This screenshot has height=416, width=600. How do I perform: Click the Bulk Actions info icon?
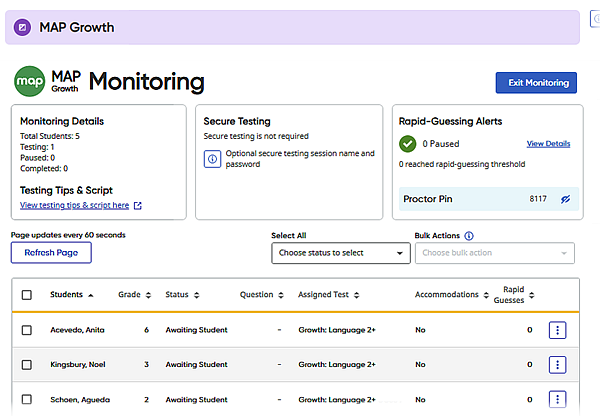tap(469, 236)
